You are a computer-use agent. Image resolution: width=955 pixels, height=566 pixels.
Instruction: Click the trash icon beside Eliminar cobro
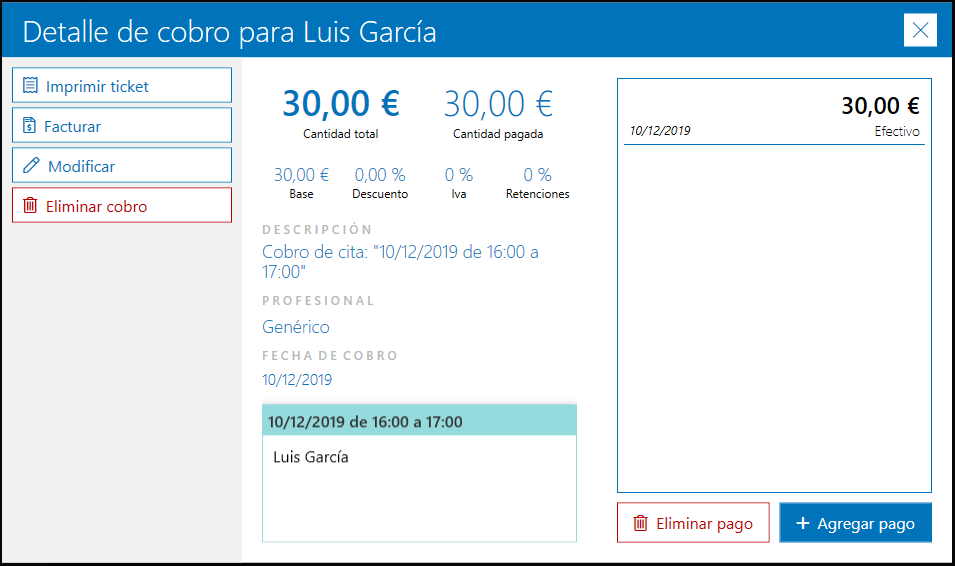point(30,206)
